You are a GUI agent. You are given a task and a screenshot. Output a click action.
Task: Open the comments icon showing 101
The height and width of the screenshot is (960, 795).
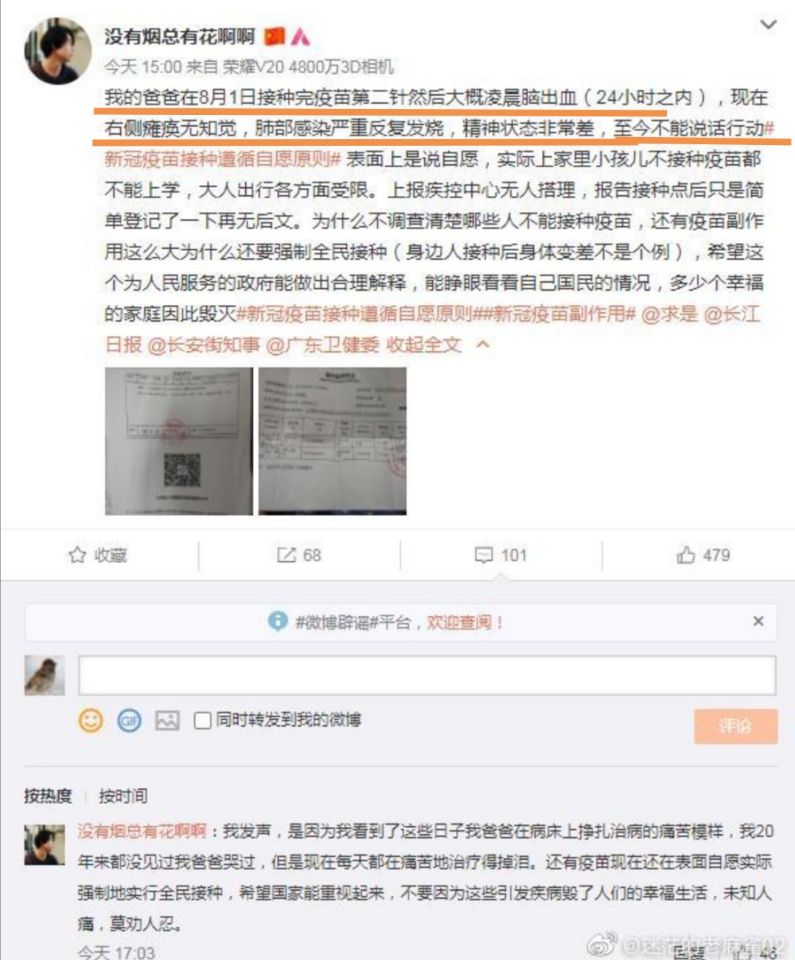(483, 555)
